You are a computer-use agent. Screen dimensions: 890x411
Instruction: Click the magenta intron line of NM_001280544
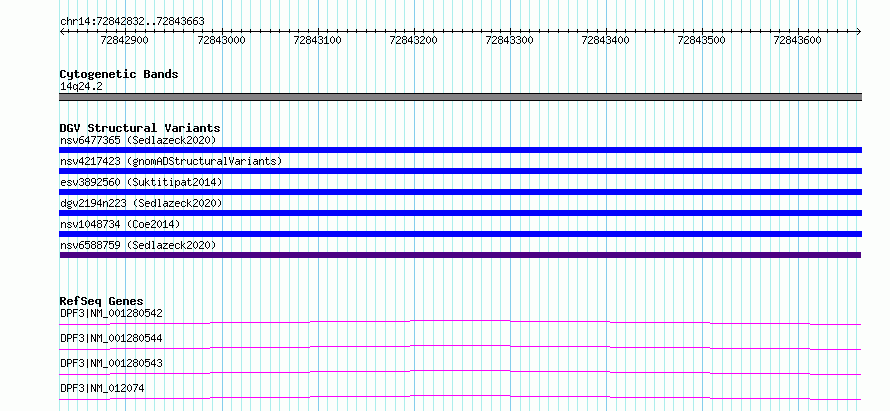coord(460,347)
